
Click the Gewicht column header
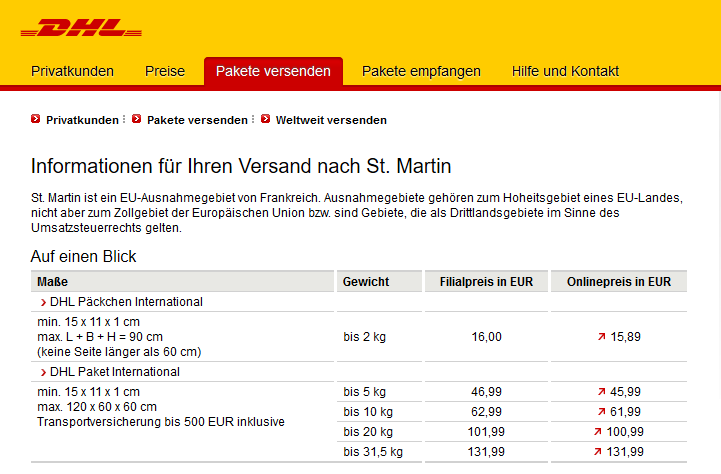379,281
